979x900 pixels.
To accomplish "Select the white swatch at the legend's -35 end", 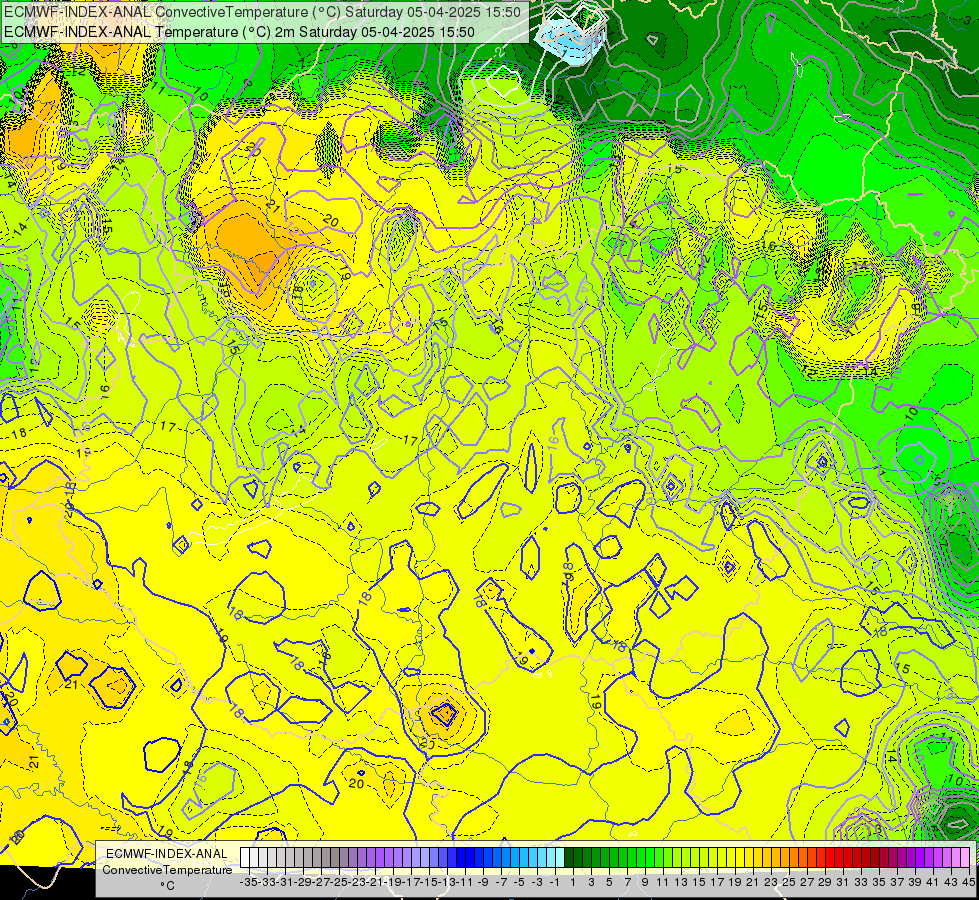I will (x=245, y=857).
